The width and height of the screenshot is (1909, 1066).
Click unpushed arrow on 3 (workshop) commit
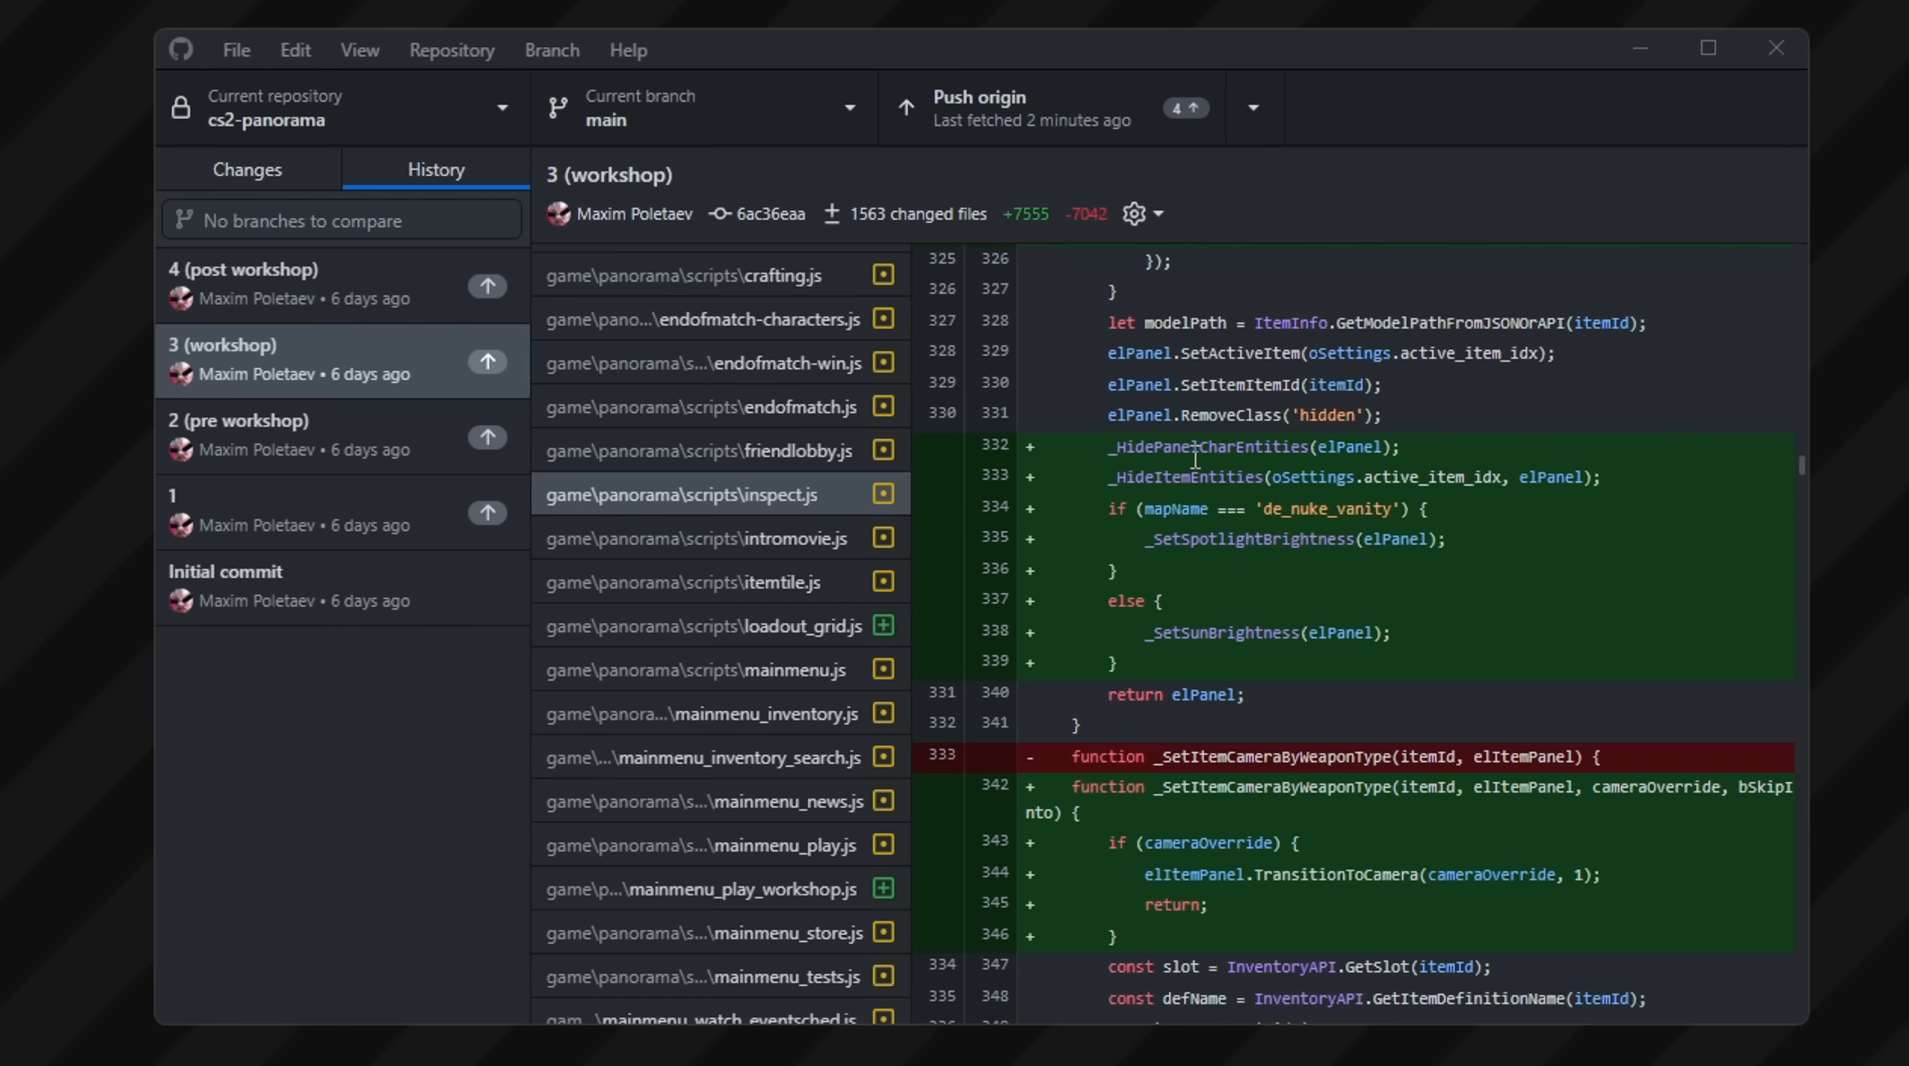(x=488, y=362)
